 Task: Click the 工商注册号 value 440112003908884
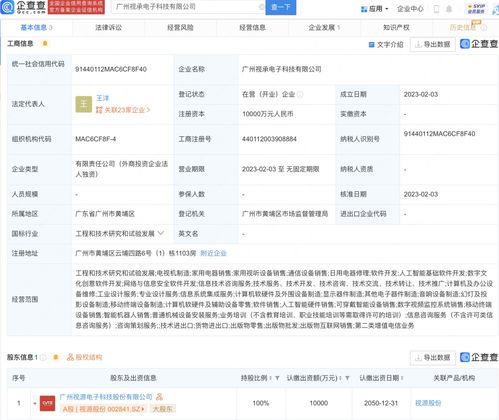click(269, 139)
